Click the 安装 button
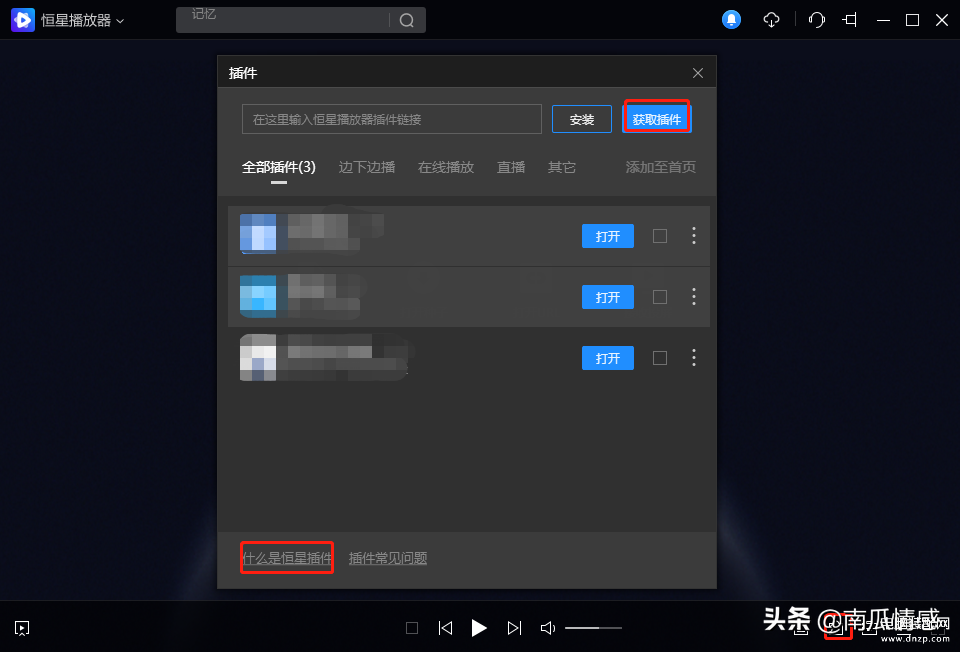 tap(582, 119)
